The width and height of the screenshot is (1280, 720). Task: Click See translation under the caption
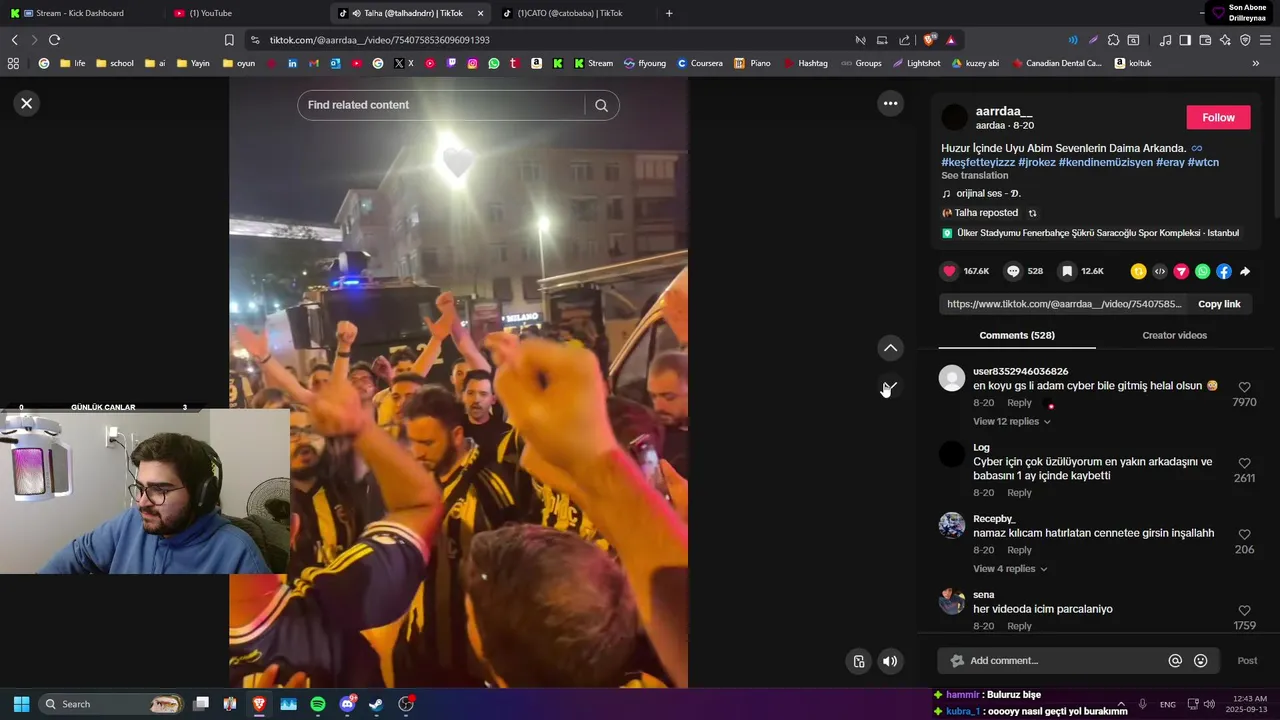[x=974, y=176]
